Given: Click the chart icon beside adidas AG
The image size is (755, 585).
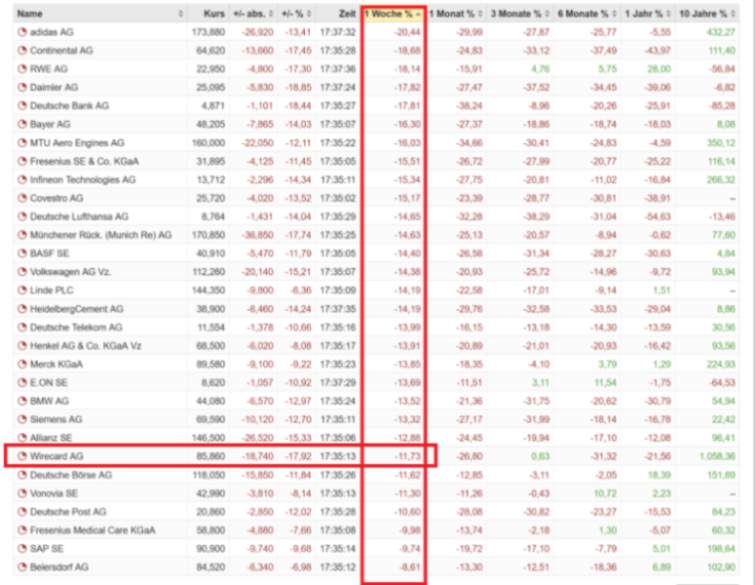Looking at the screenshot, I should (x=22, y=32).
